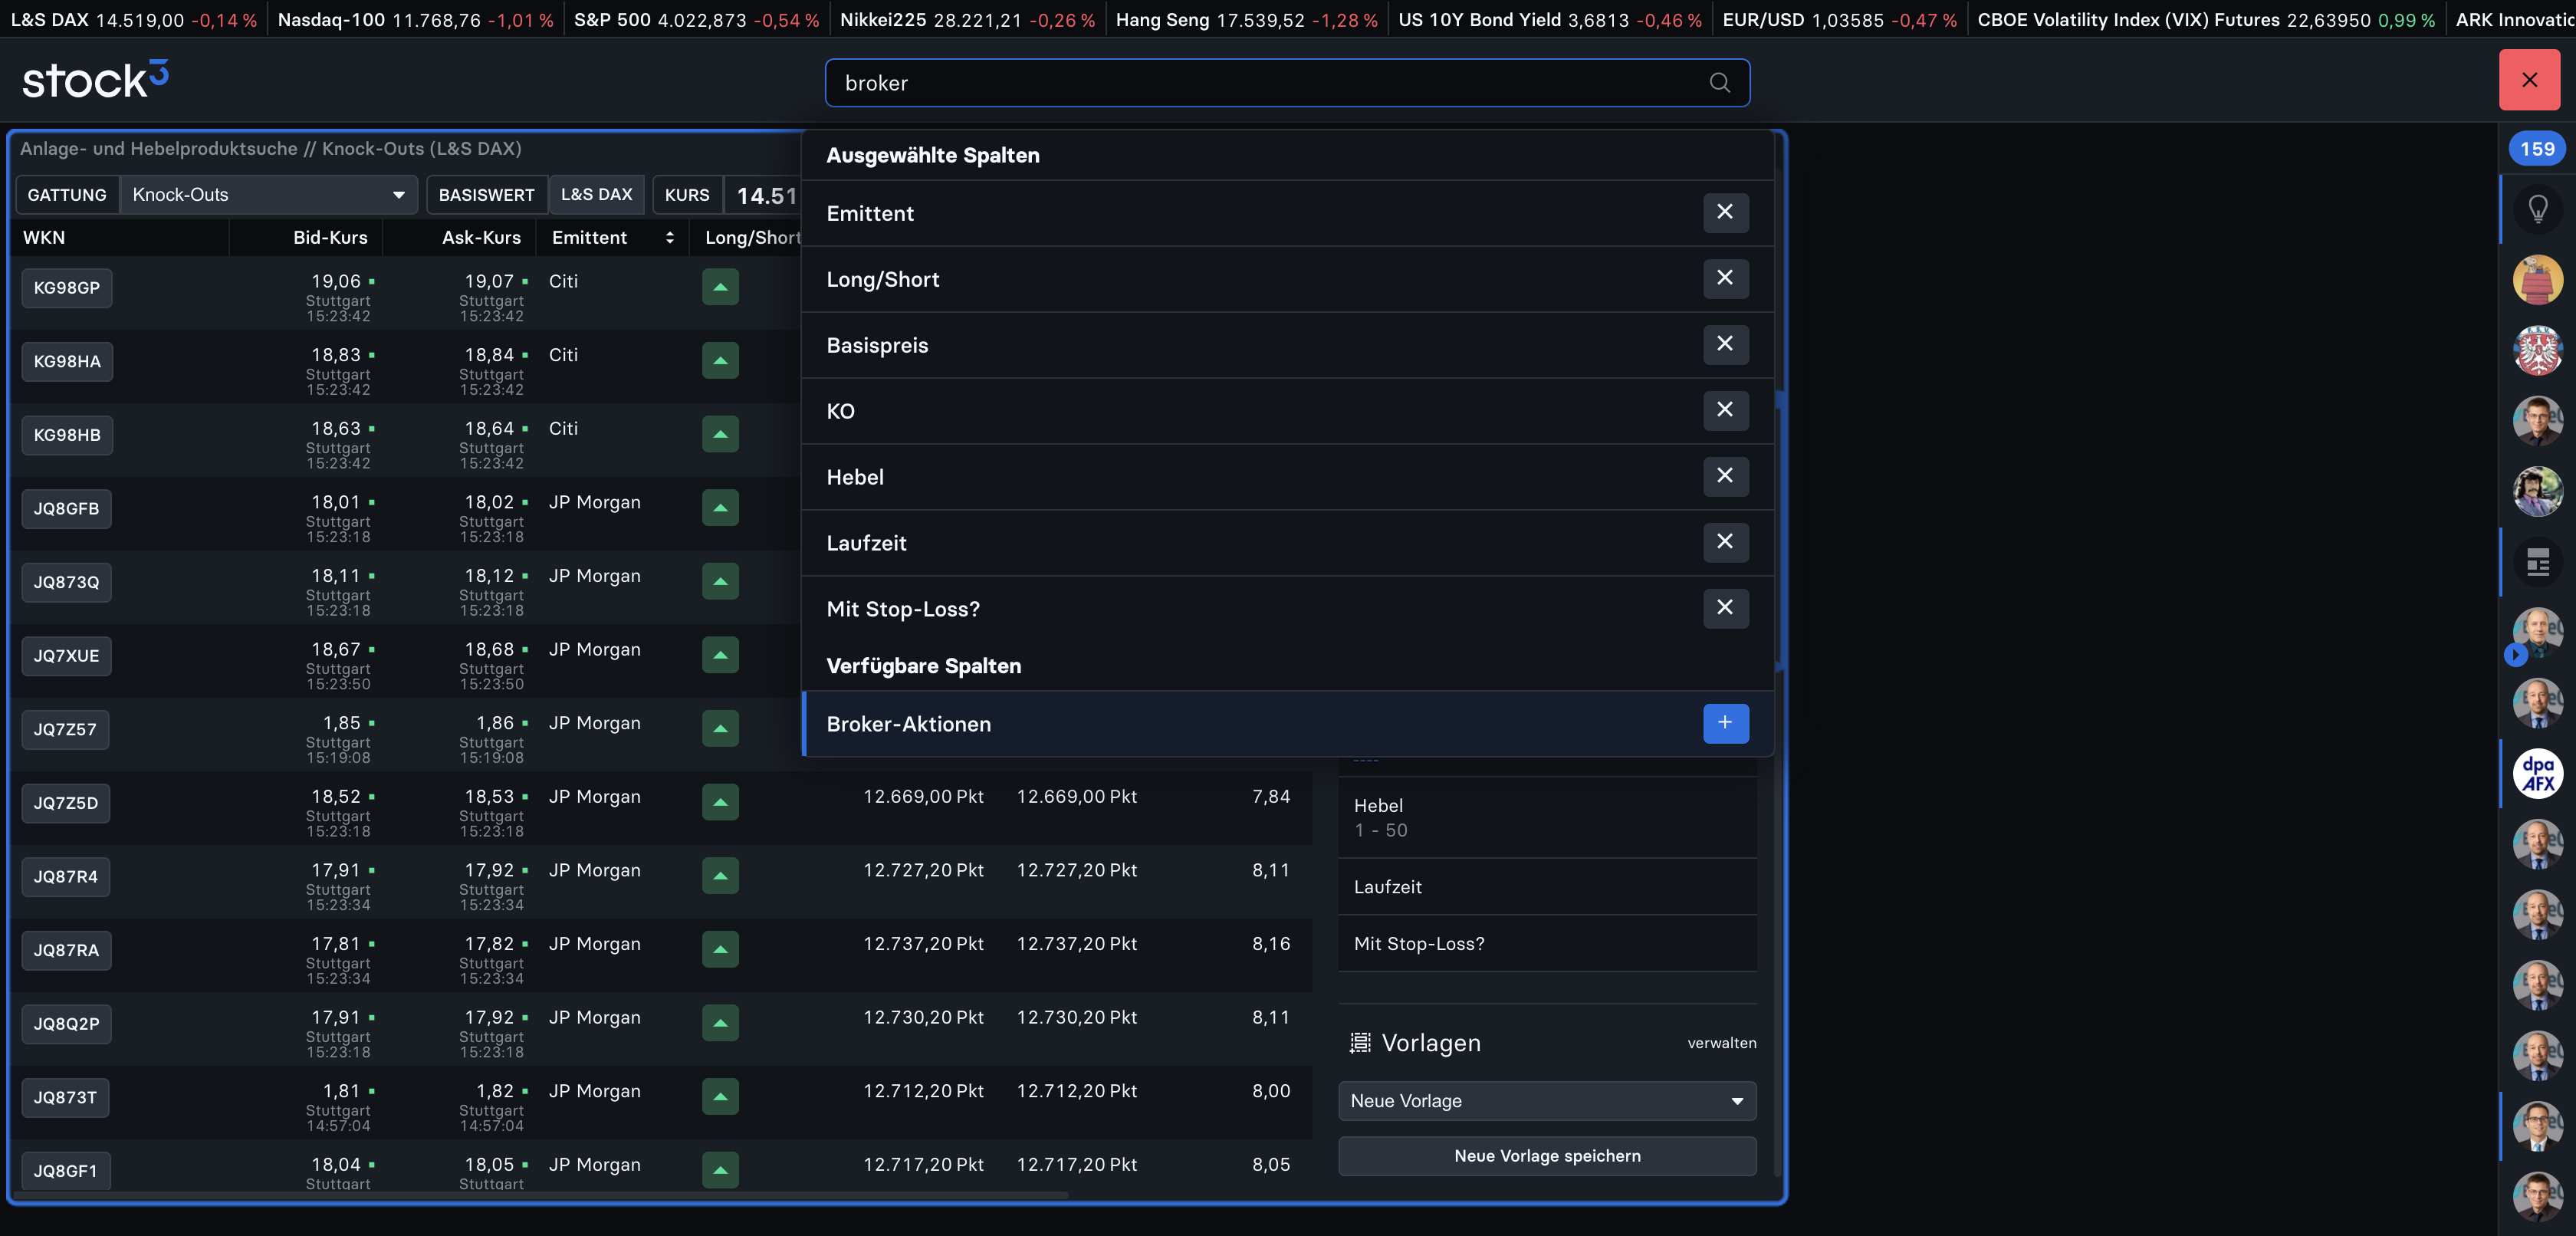
Task: Open the Hebel 1 - 50 filter
Action: tap(1547, 817)
